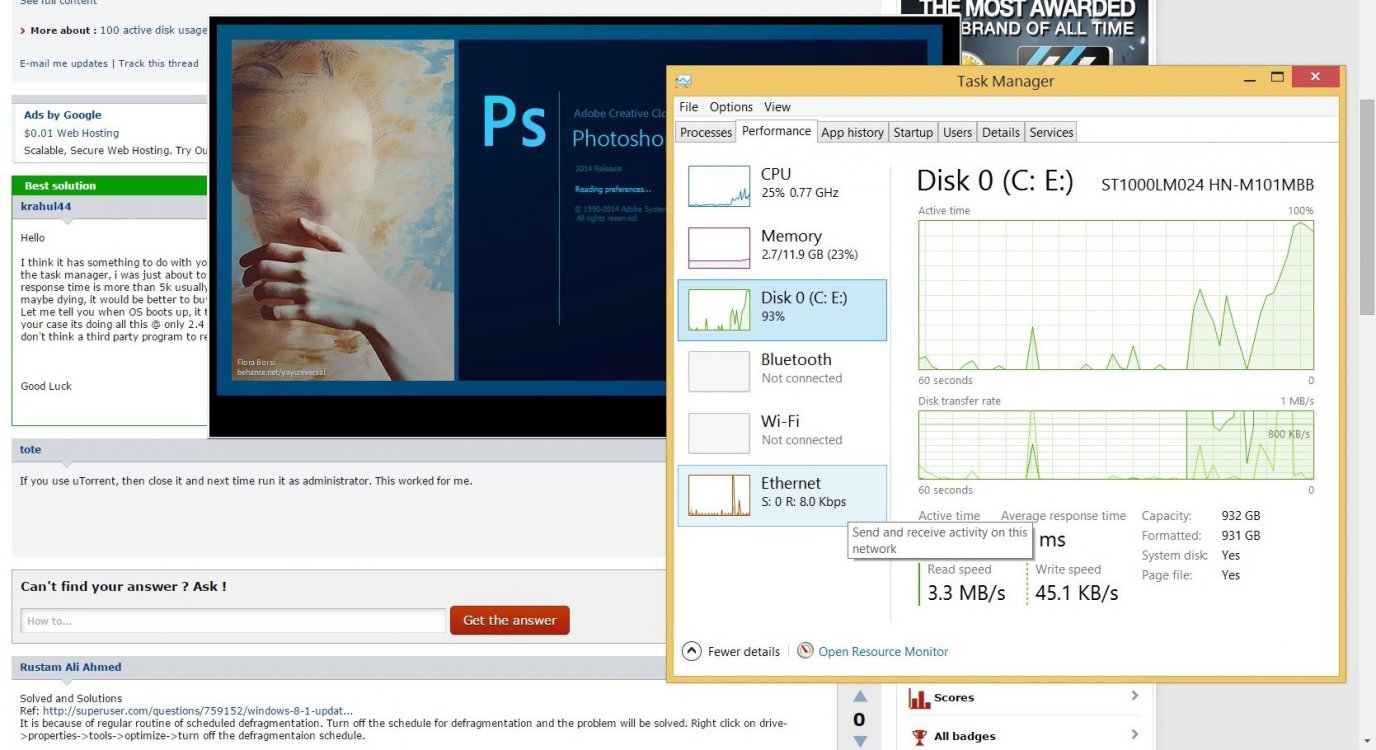Open the Track this thread link
This screenshot has width=1376, height=750.
point(158,63)
